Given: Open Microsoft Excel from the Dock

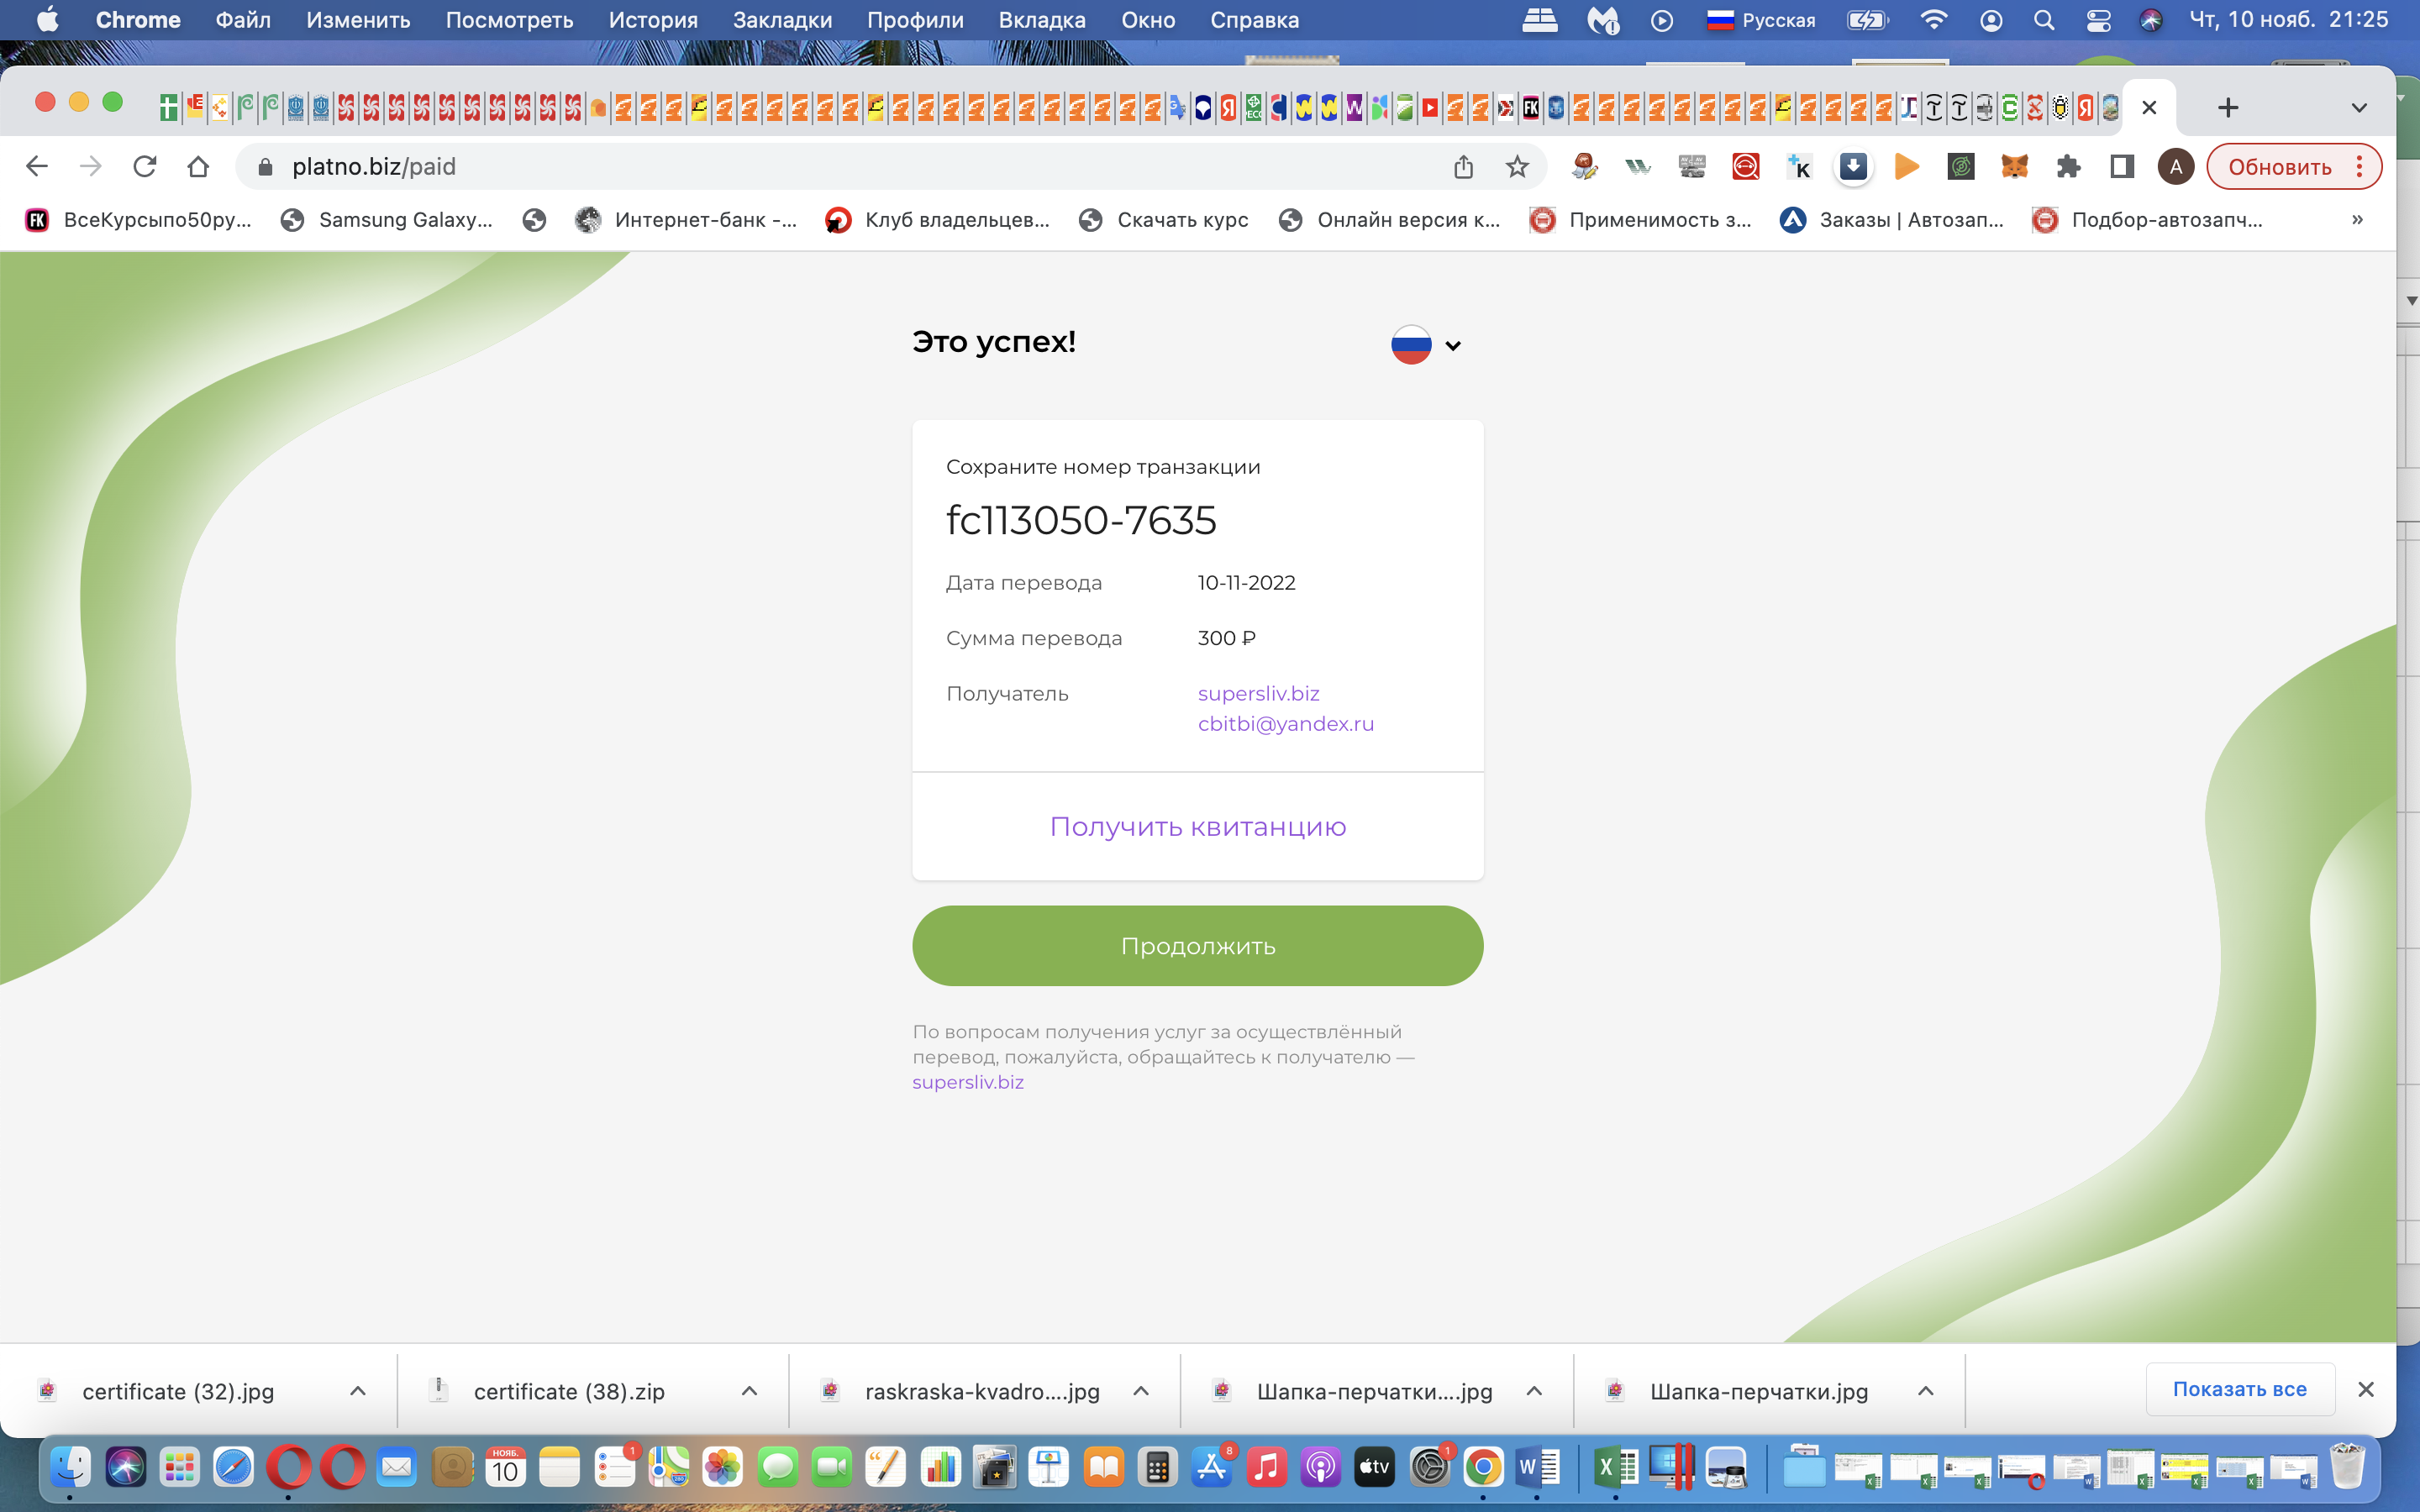Looking at the screenshot, I should (1615, 1467).
